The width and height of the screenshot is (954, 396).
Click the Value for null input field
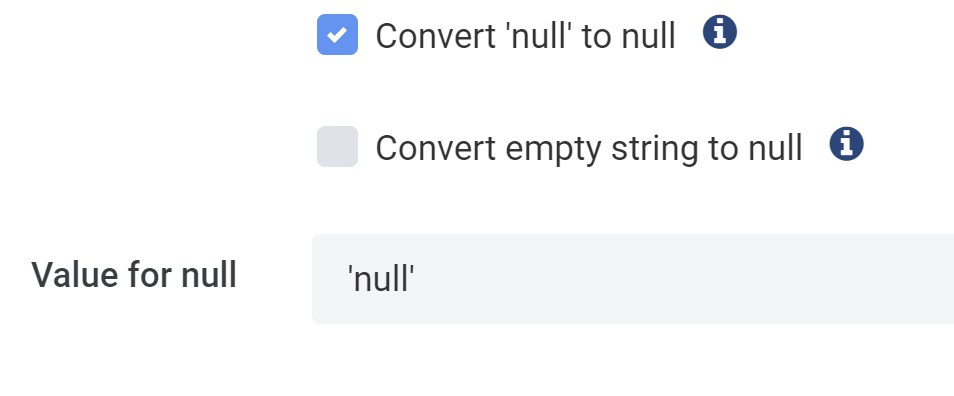point(633,279)
